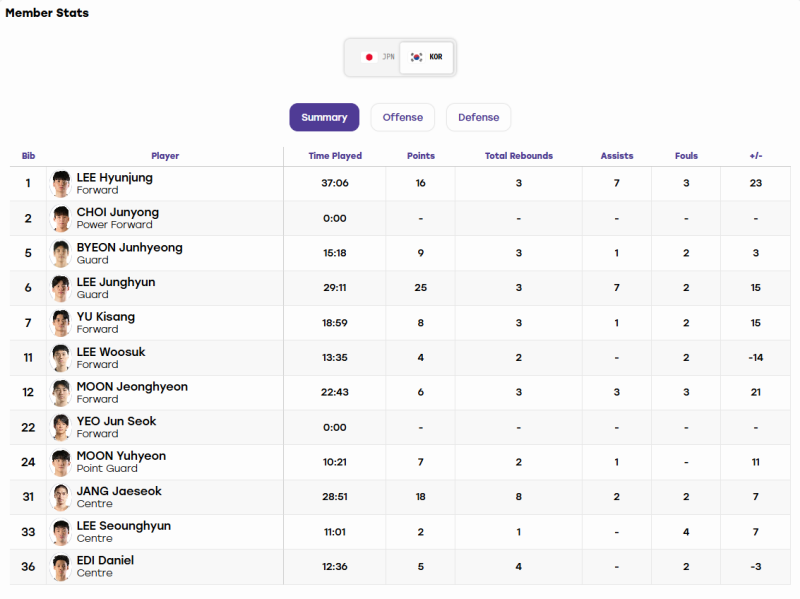Image resolution: width=800 pixels, height=599 pixels.
Task: Click LEE Hyunjung's player photo
Action: tap(61, 184)
